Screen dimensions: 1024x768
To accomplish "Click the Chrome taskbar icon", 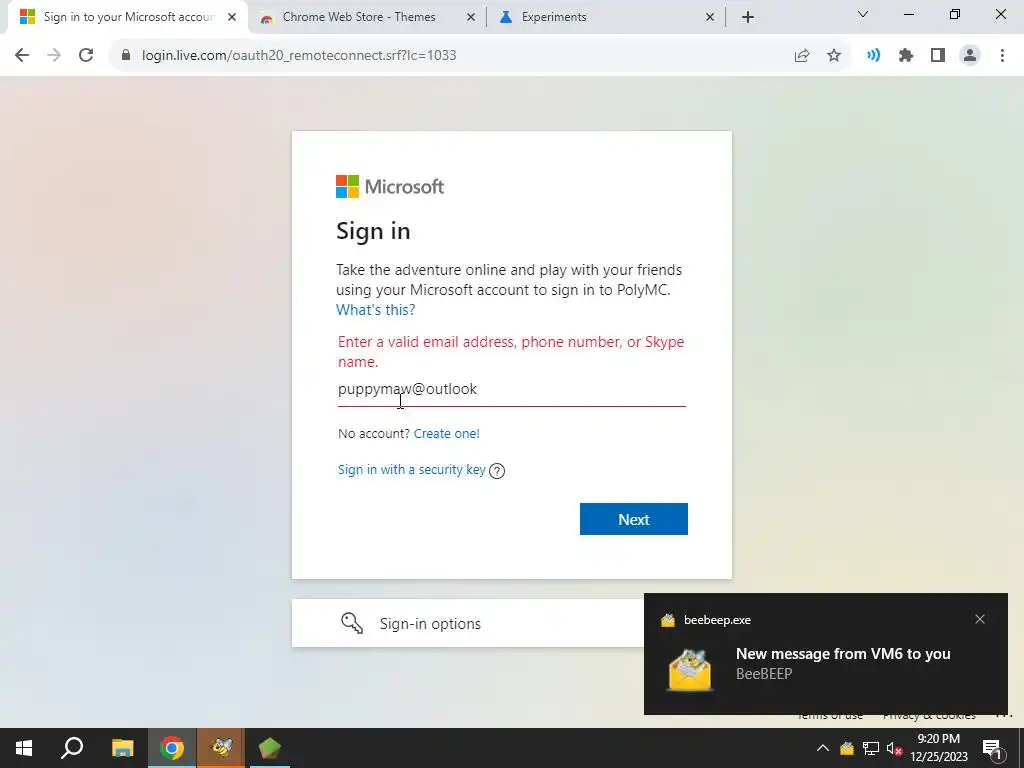I will [172, 748].
